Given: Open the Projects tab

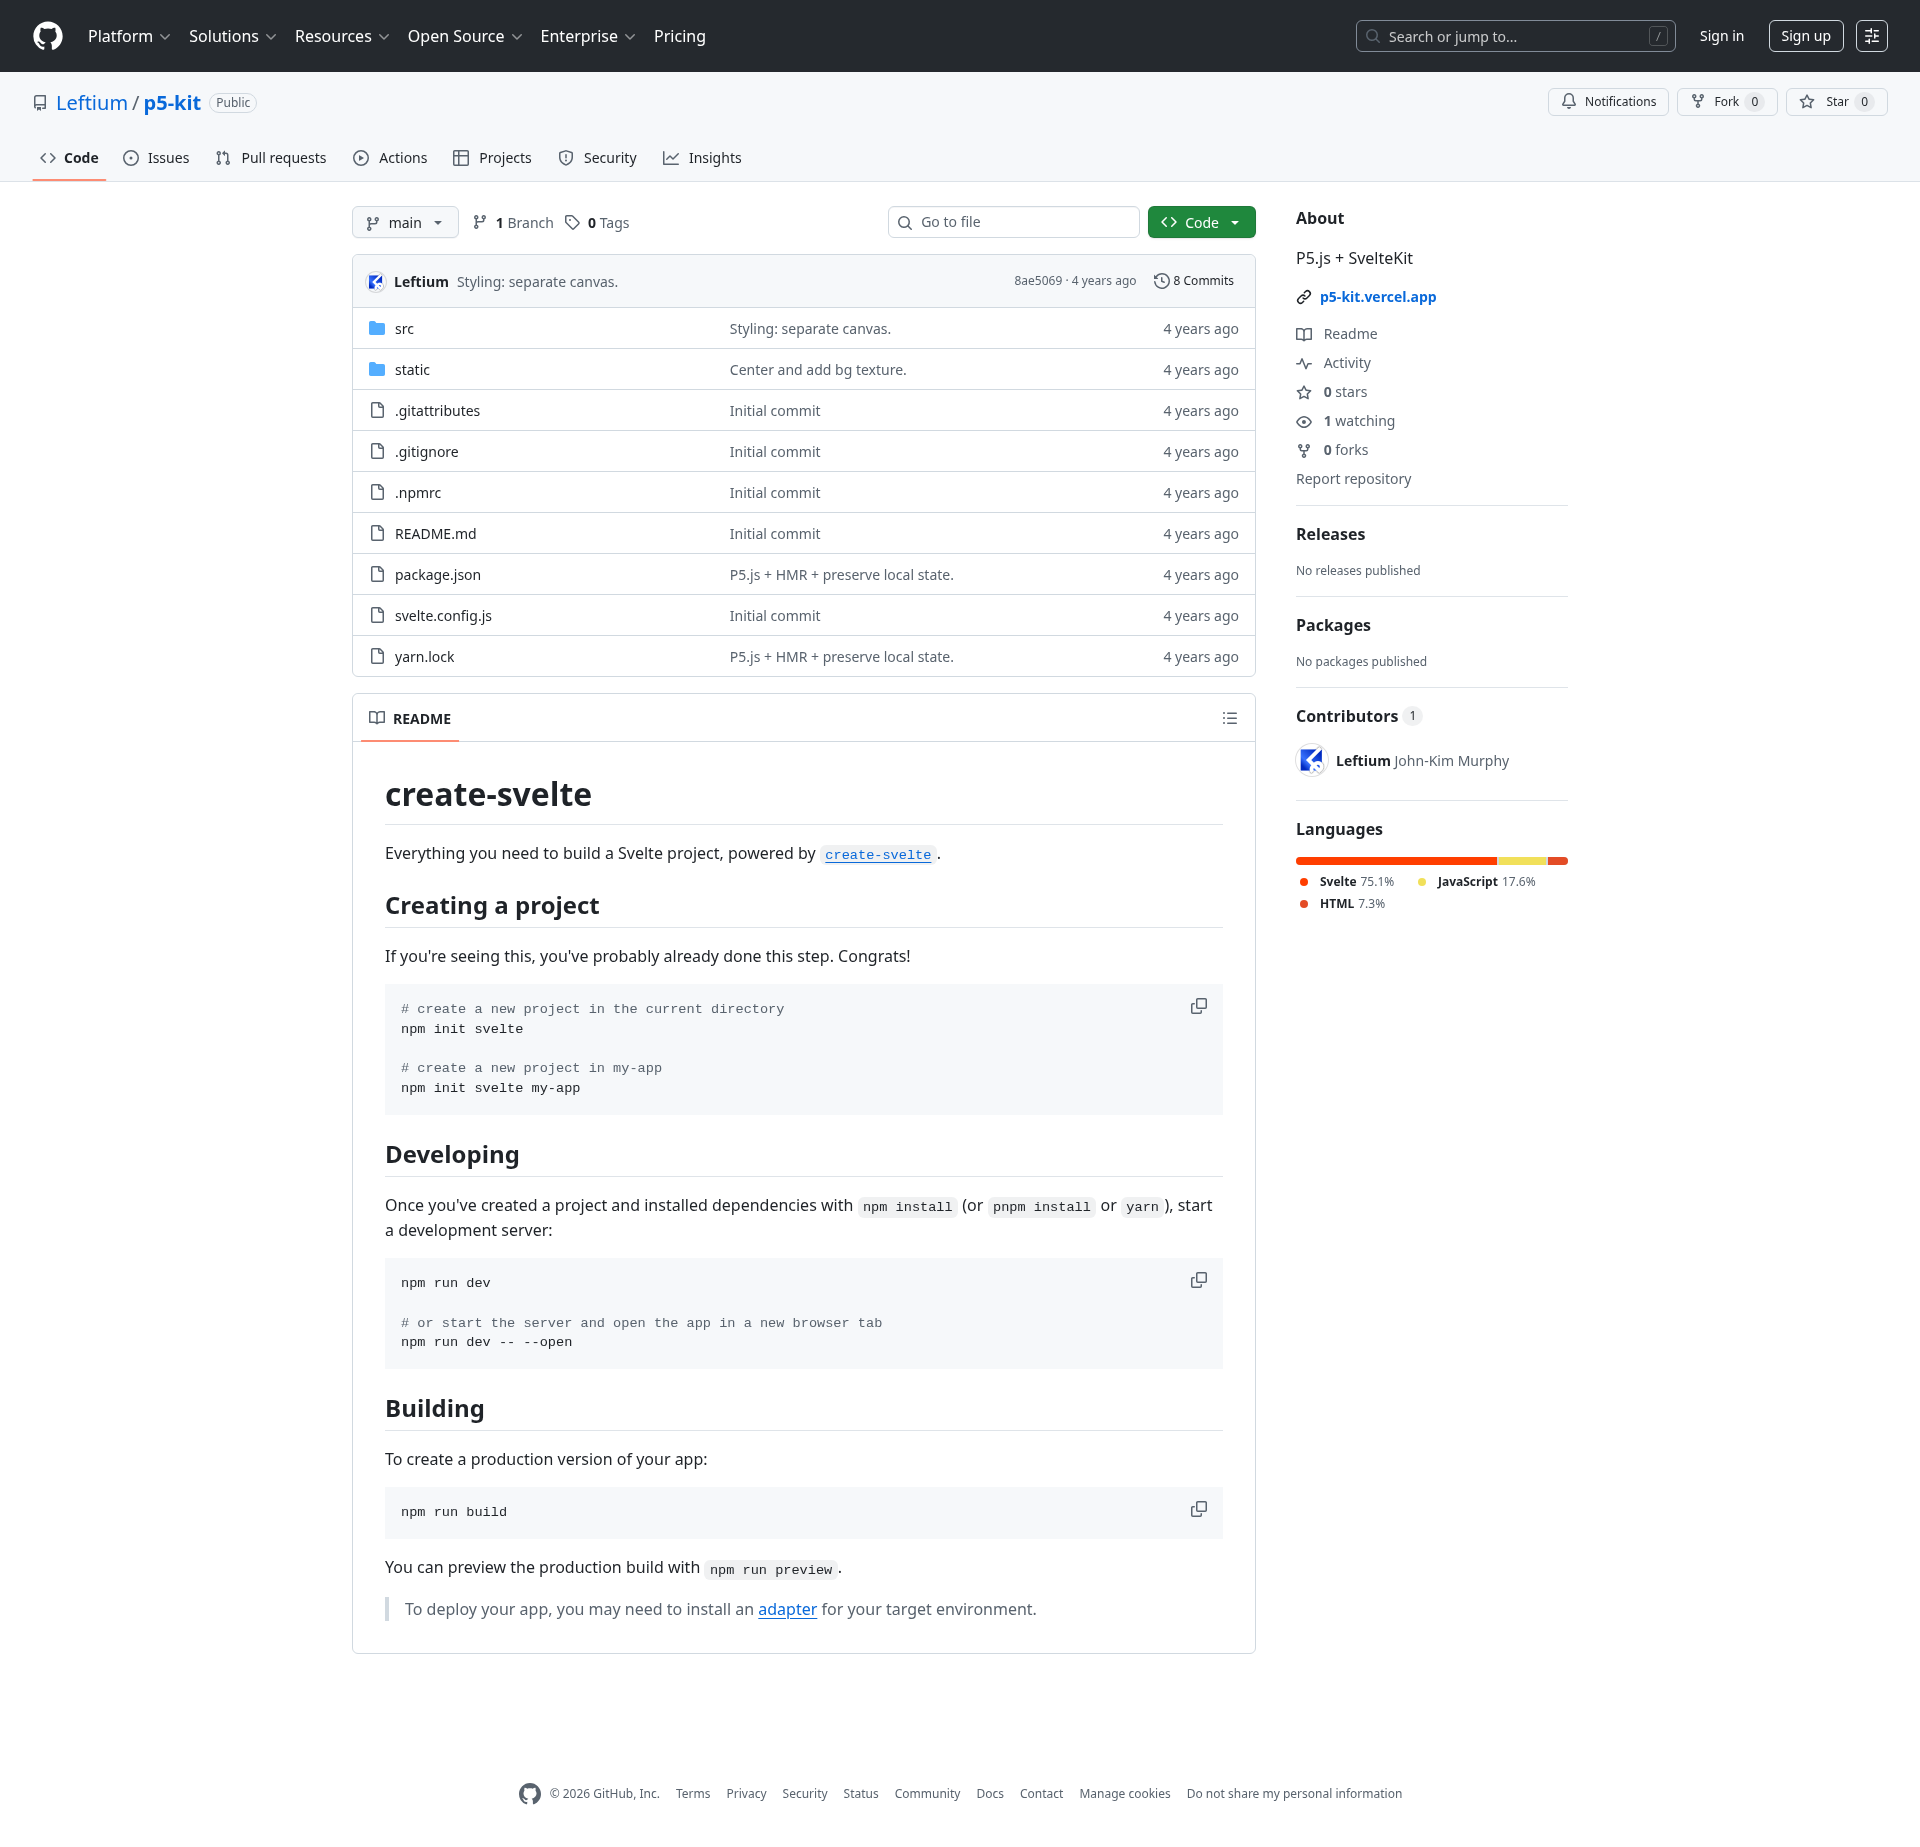Looking at the screenshot, I should tap(492, 158).
